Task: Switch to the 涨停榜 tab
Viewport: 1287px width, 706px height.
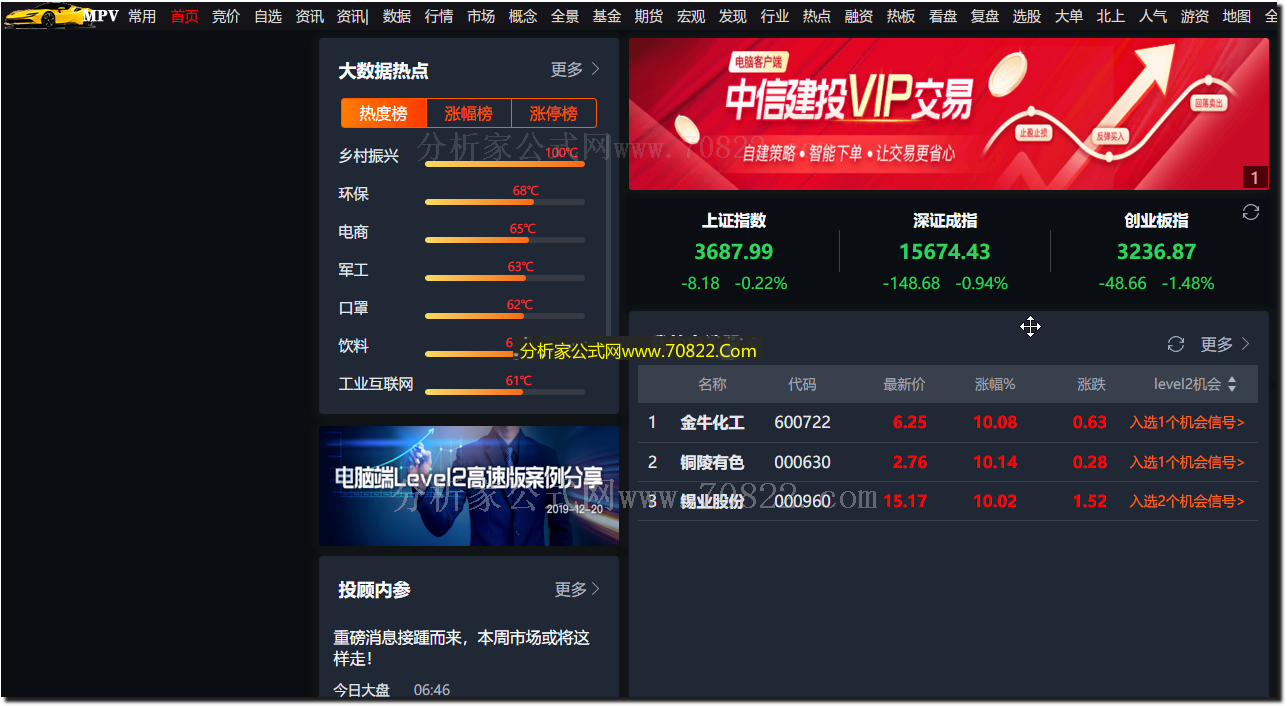Action: coord(554,113)
